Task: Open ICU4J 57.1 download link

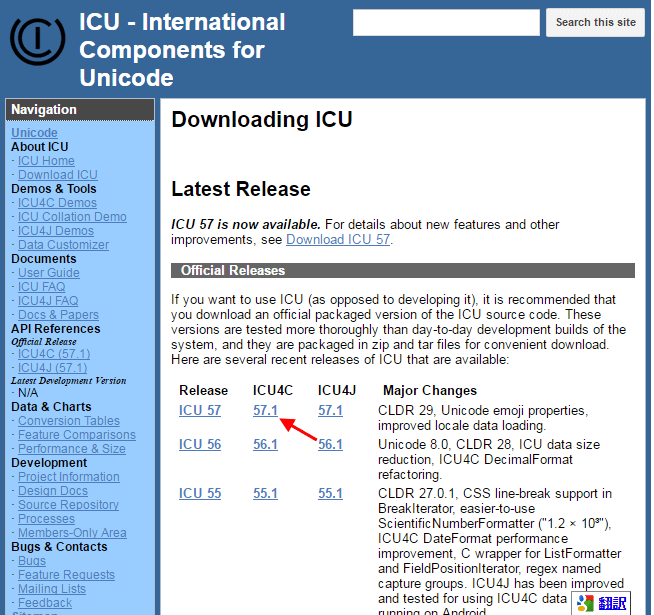Action: [330, 411]
